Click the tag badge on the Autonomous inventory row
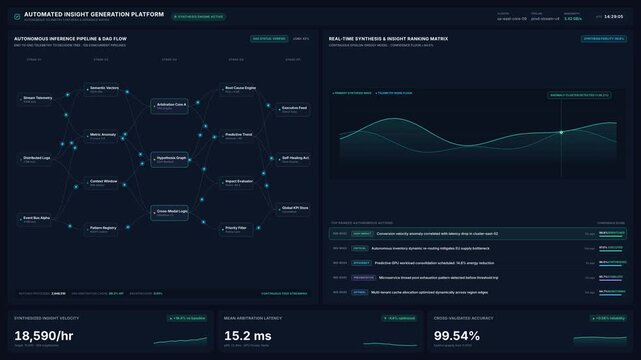Viewport: 641px width, 360px height. (x=360, y=248)
